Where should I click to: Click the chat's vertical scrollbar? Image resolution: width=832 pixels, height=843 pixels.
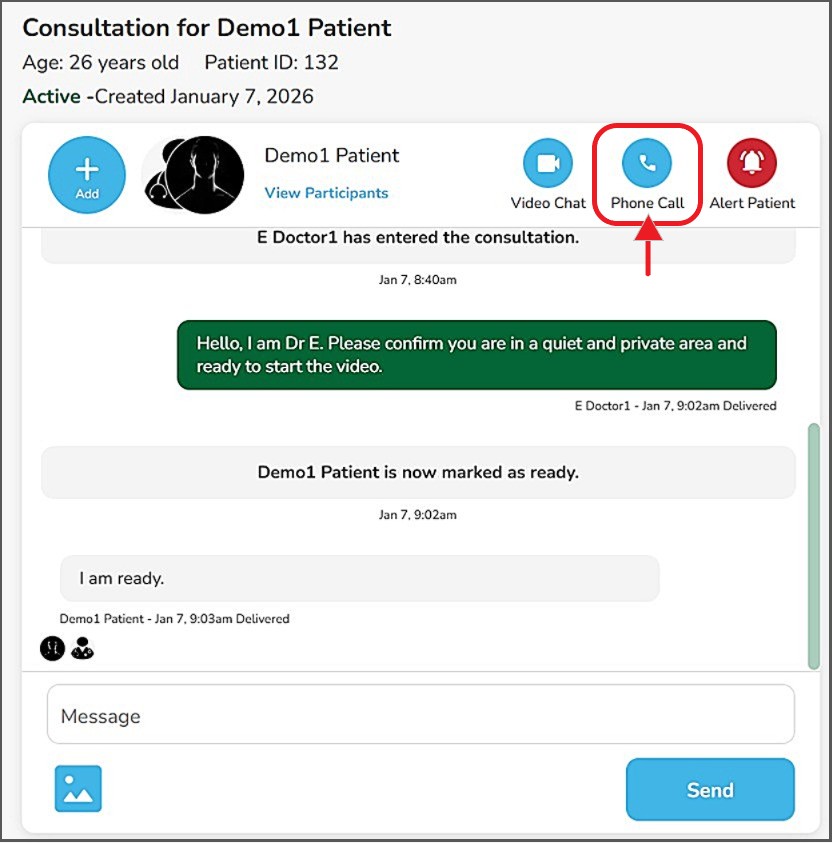(814, 545)
